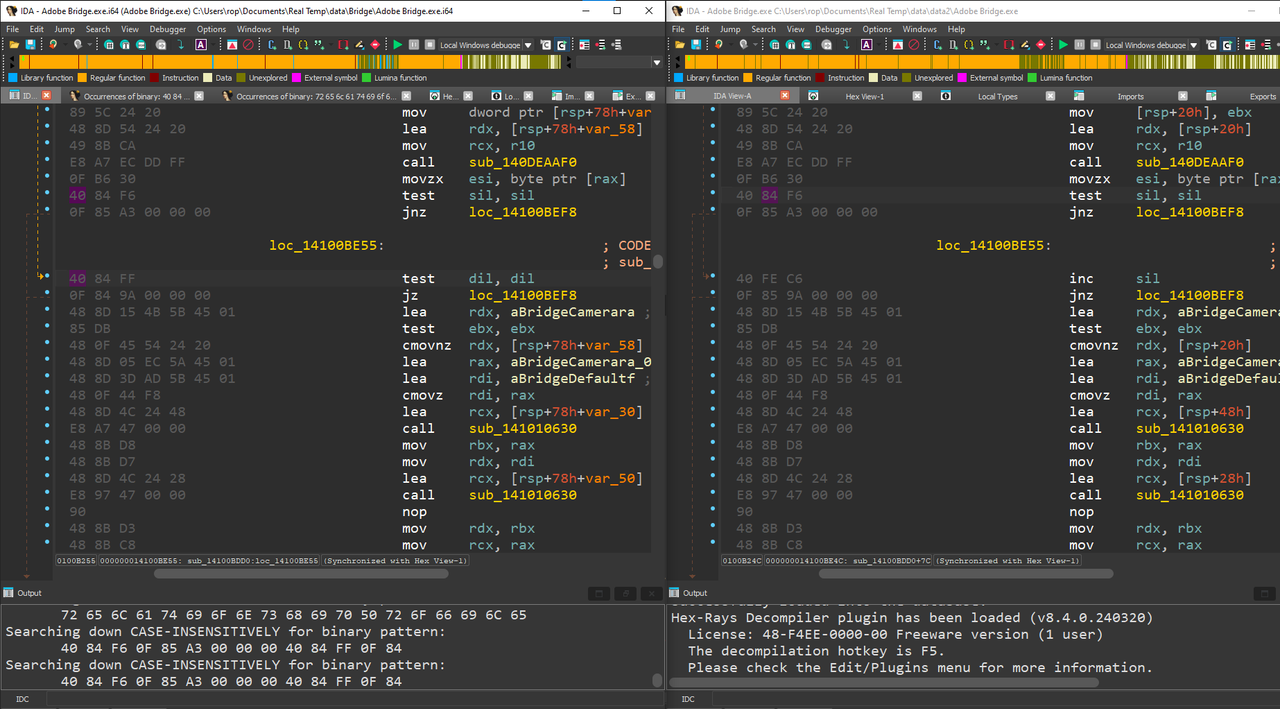Image resolution: width=1280 pixels, height=709 pixels.
Task: Open file icon in left IDA window toolbar
Action: point(14,45)
